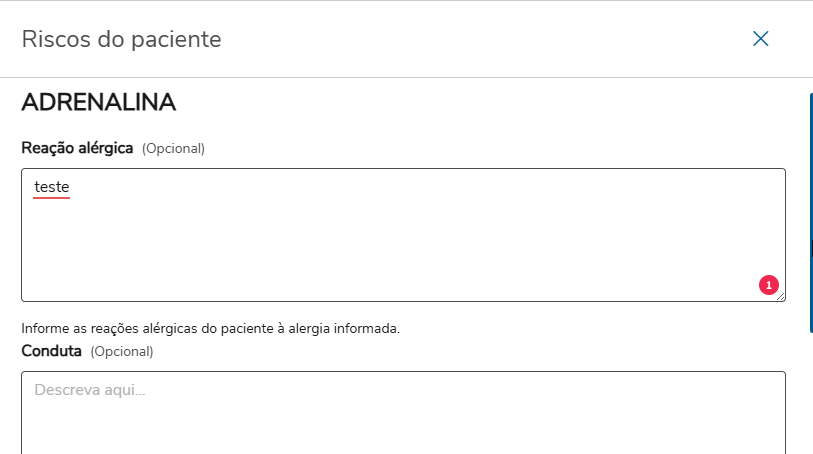Click the blue vertical bar at right edge

coord(810,160)
